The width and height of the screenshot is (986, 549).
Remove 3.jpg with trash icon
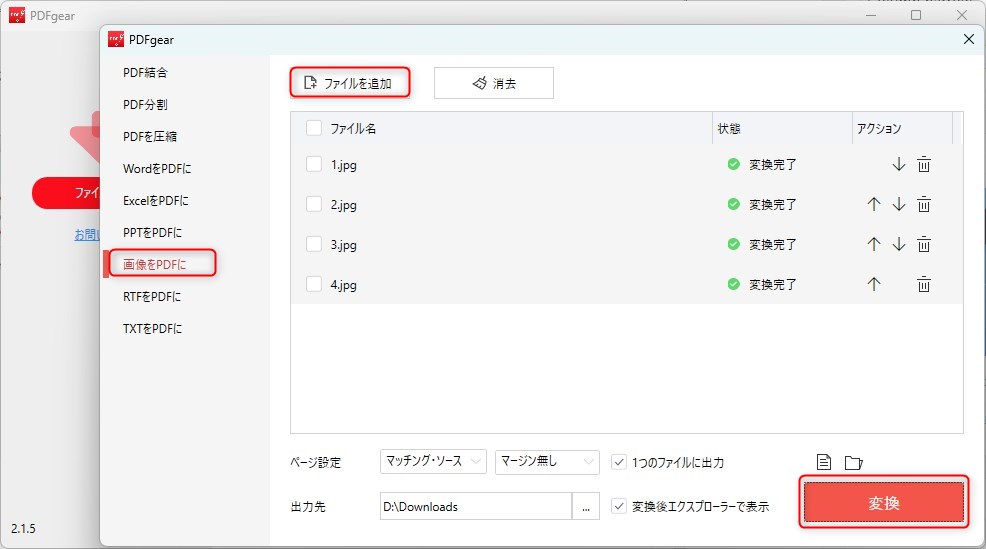click(924, 245)
